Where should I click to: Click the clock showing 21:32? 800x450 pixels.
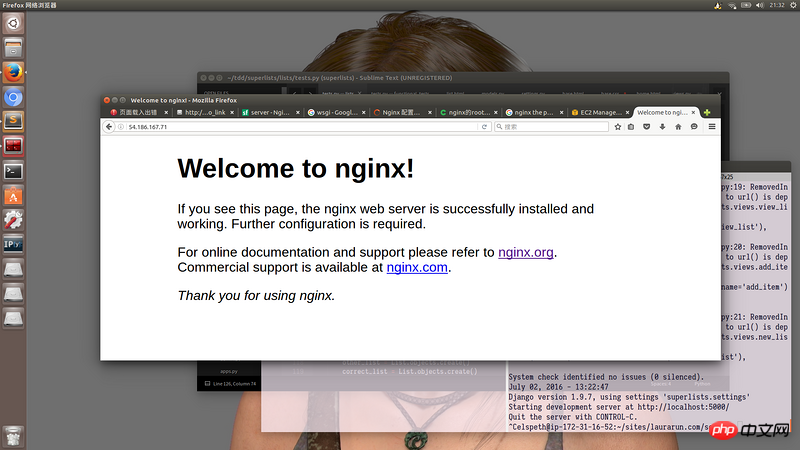(777, 5)
